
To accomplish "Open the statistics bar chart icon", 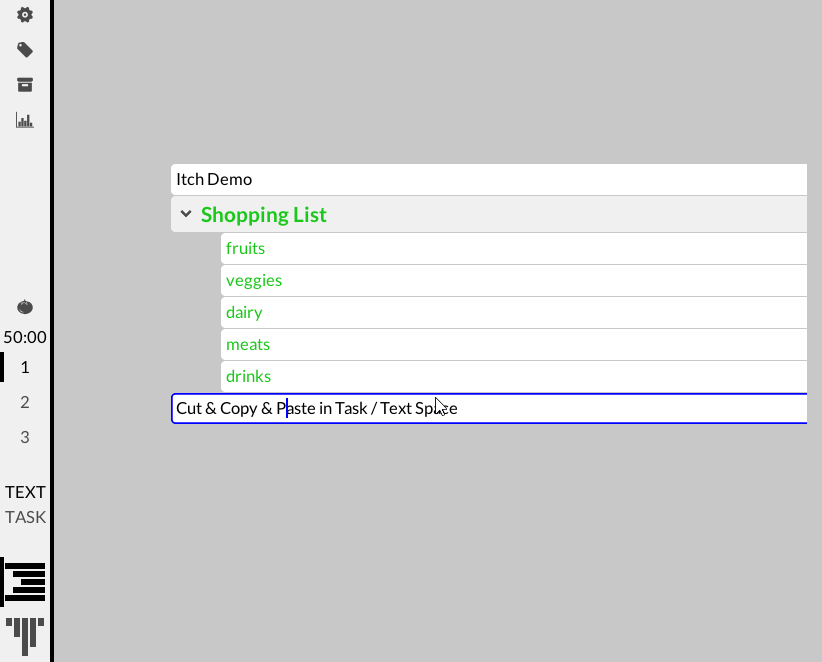I will (x=25, y=120).
